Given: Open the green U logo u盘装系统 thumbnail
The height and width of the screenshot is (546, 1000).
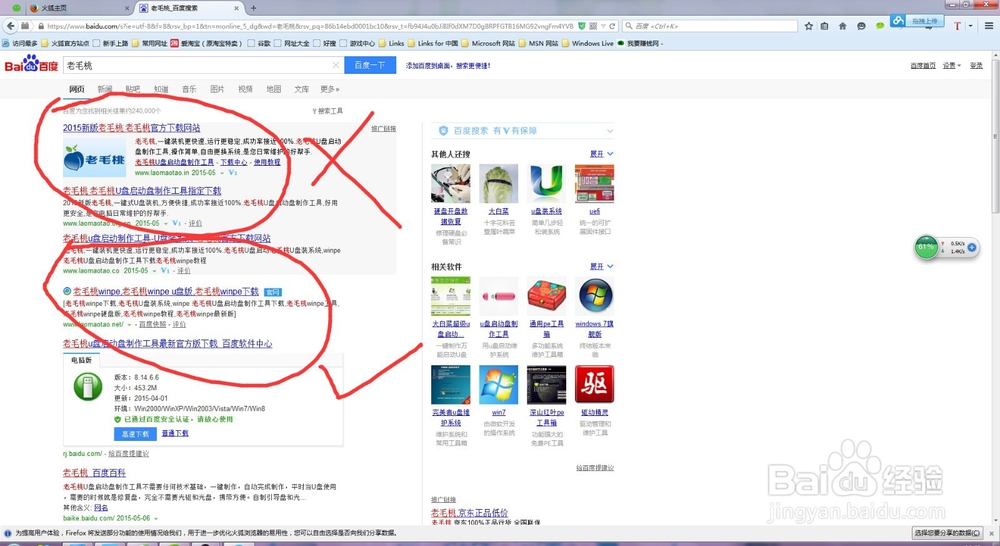Looking at the screenshot, I should [547, 184].
